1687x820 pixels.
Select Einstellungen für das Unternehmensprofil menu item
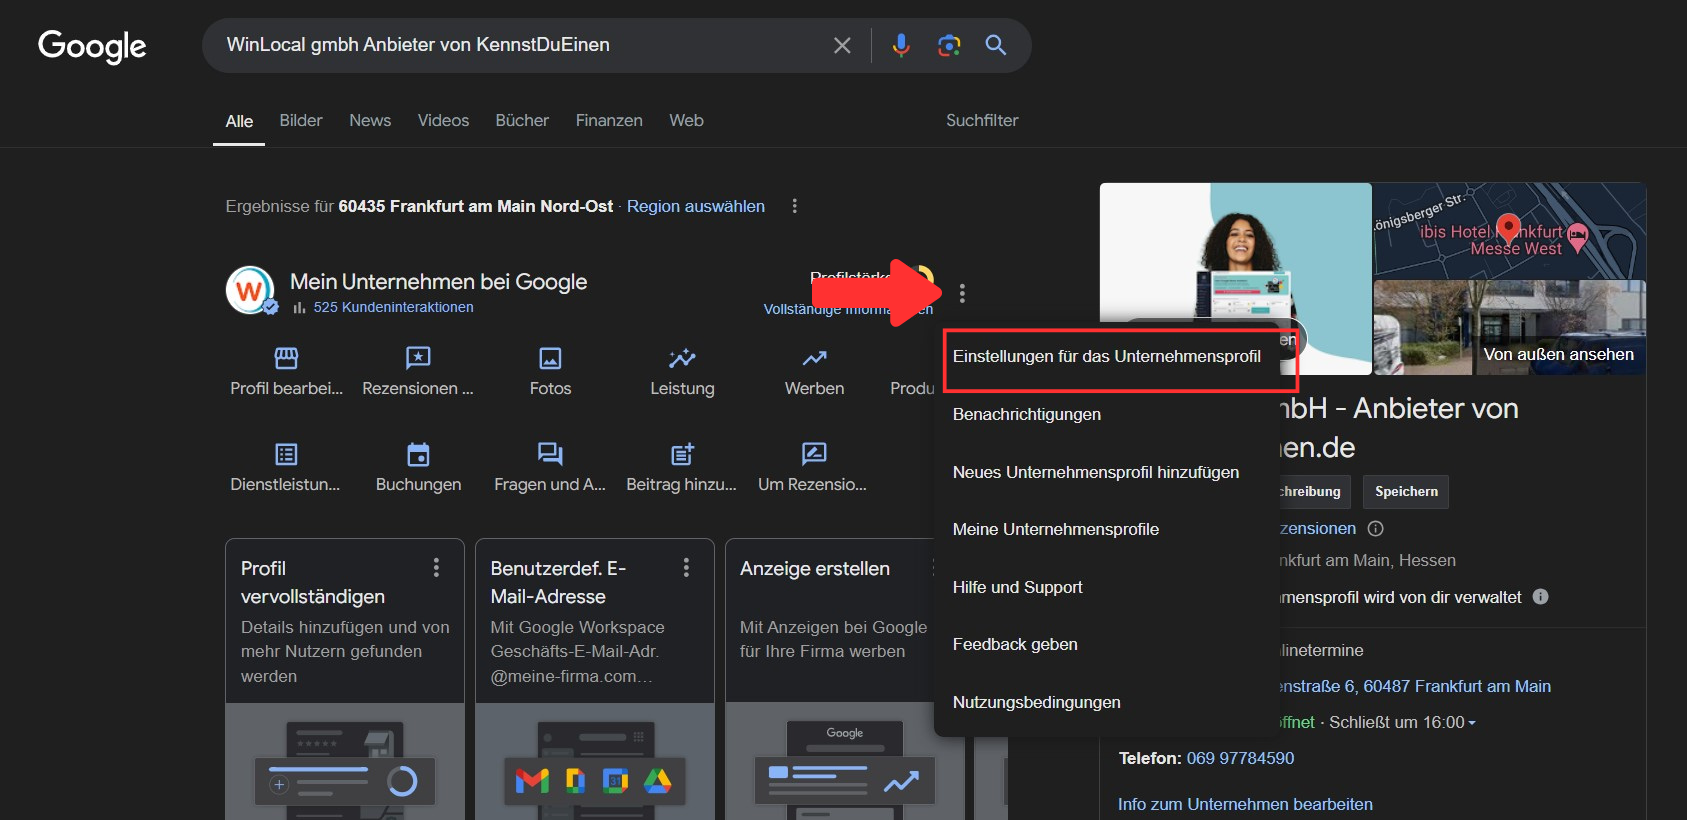(x=1106, y=357)
